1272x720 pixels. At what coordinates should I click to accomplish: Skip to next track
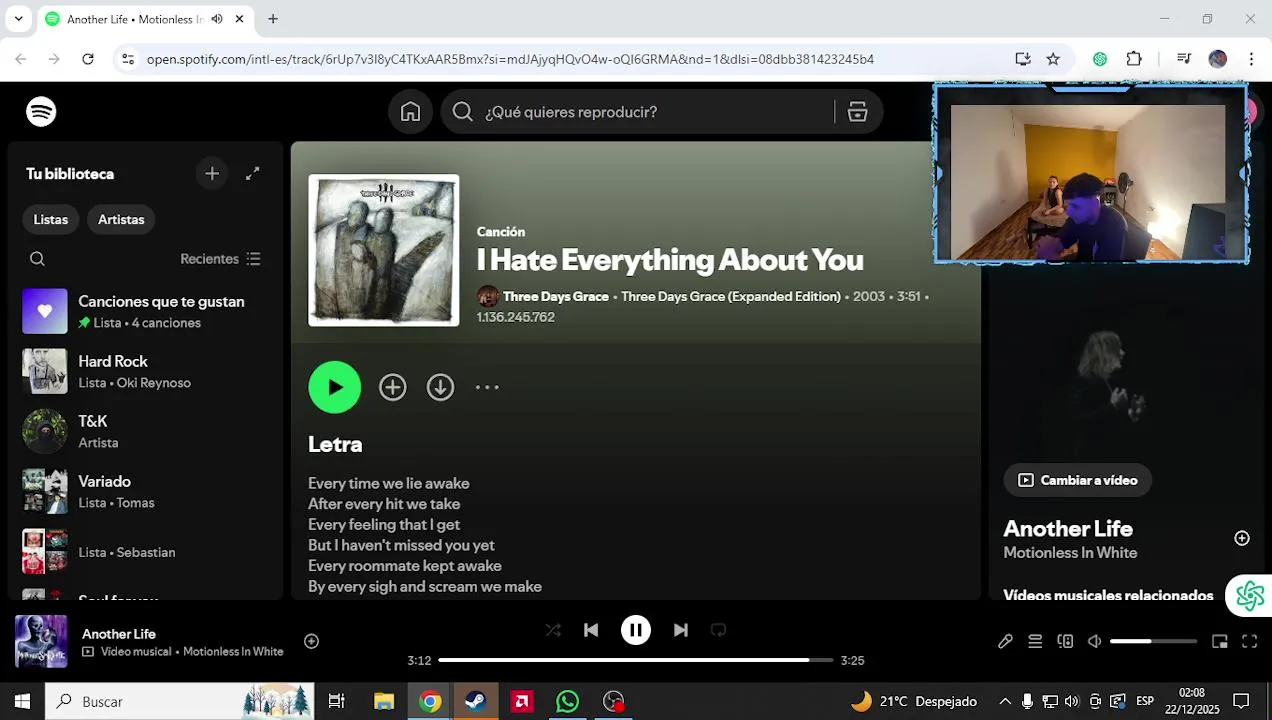pyautogui.click(x=681, y=630)
